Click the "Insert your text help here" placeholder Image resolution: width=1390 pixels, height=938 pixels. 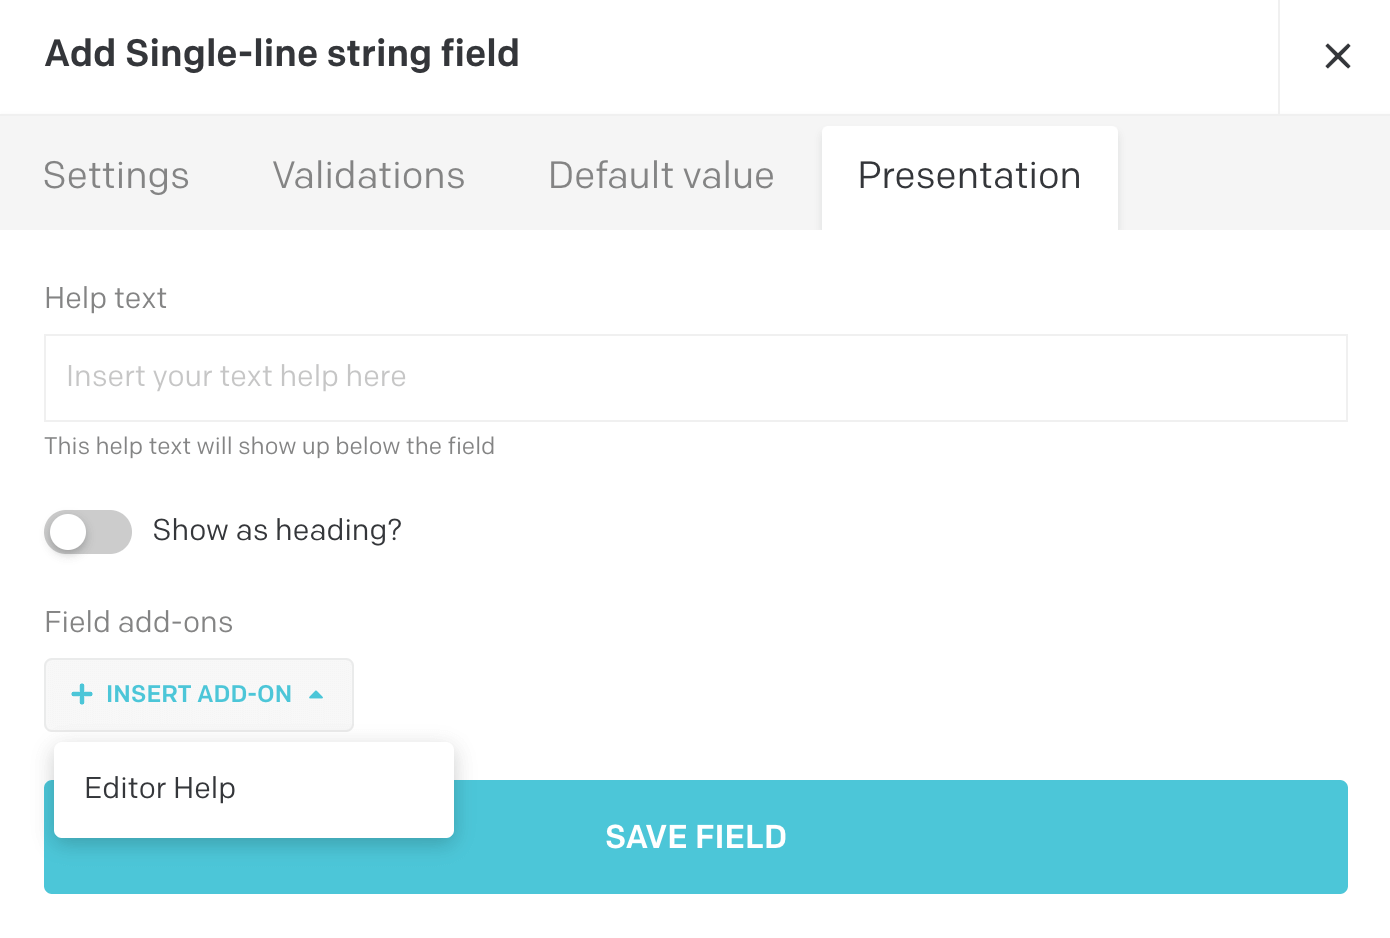pos(236,376)
